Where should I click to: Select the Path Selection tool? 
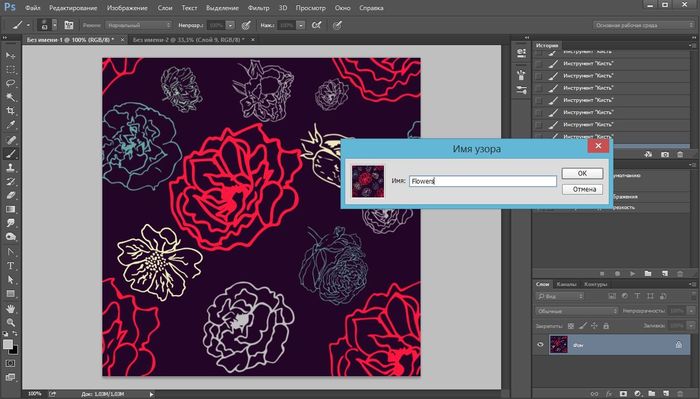tap(10, 280)
